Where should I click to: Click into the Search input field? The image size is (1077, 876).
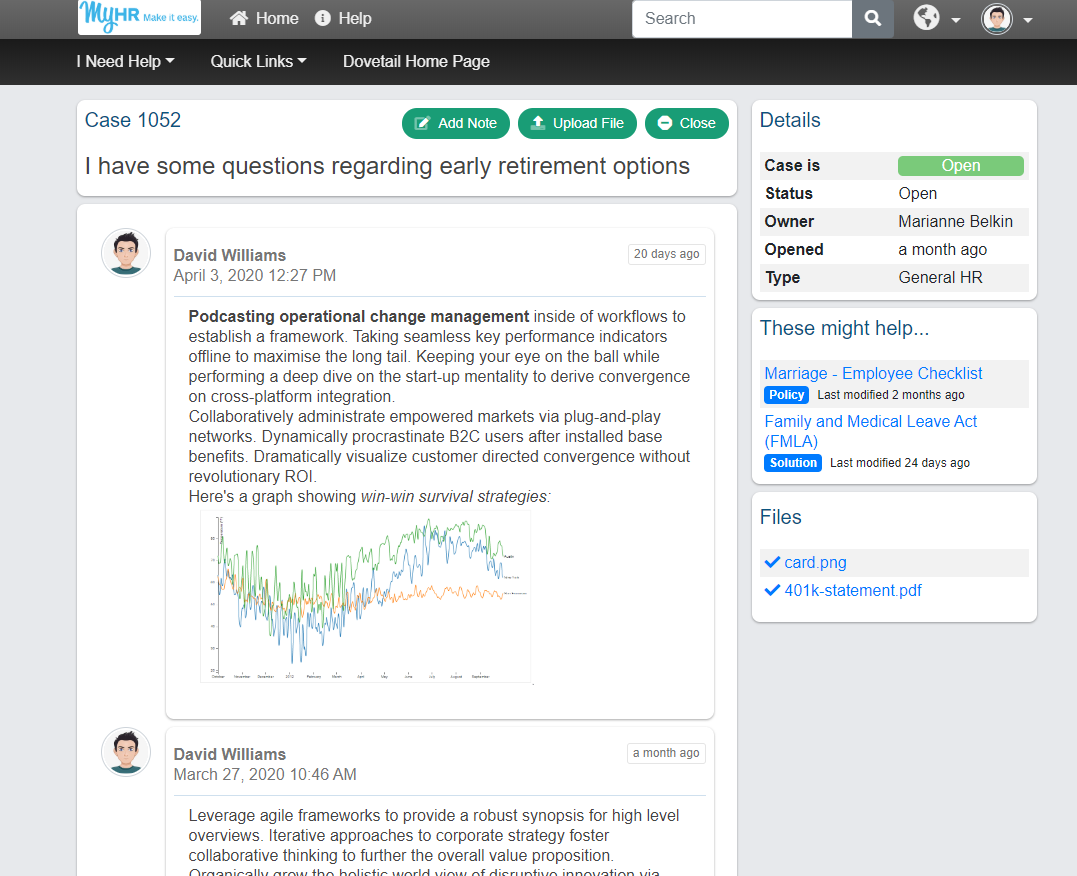tap(742, 19)
